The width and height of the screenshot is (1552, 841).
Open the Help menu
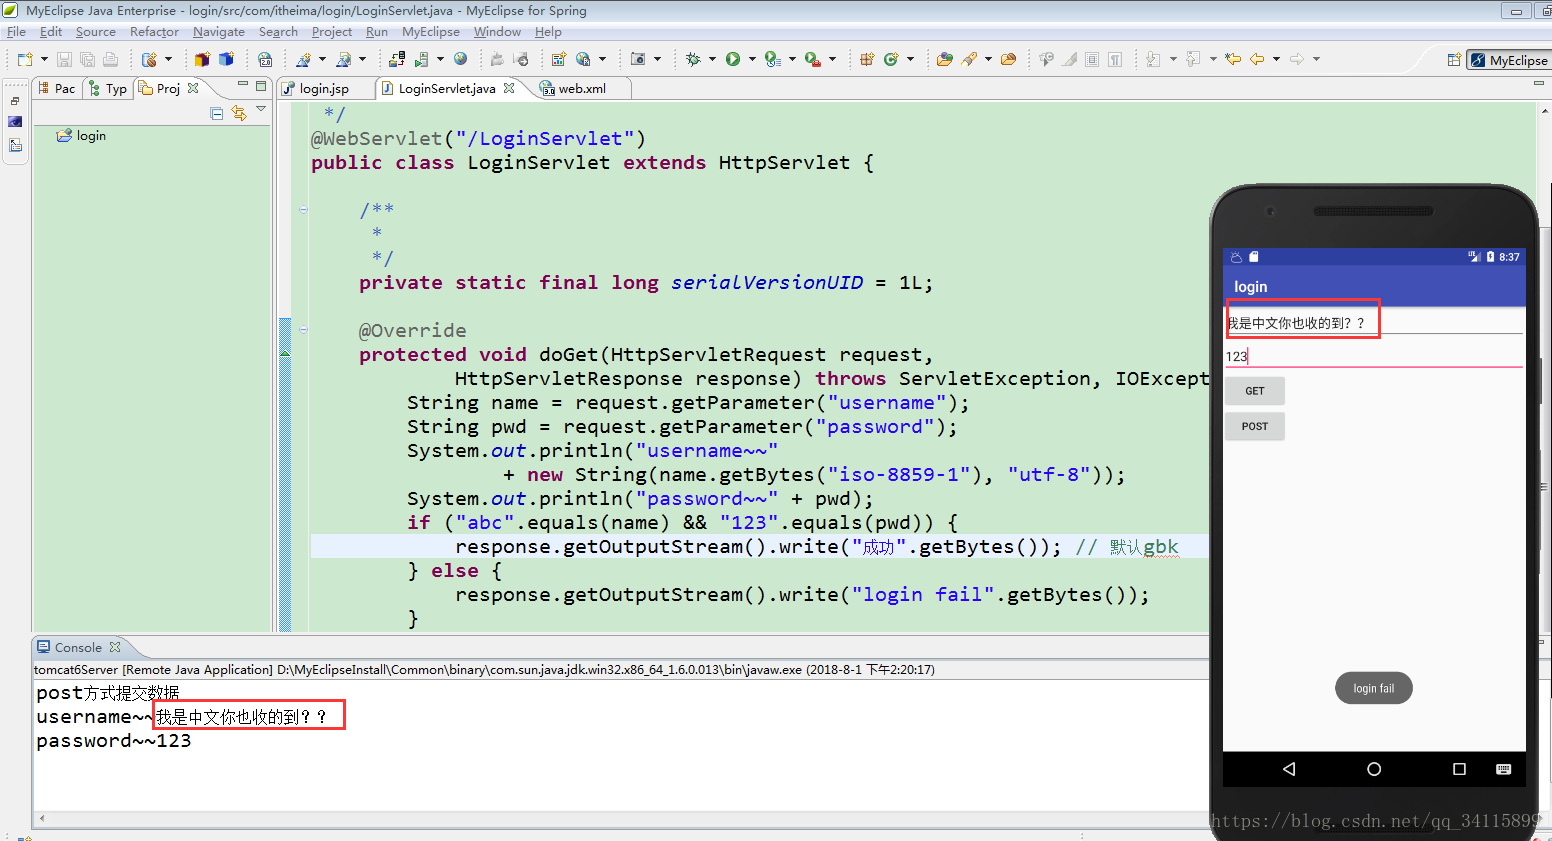click(x=548, y=32)
